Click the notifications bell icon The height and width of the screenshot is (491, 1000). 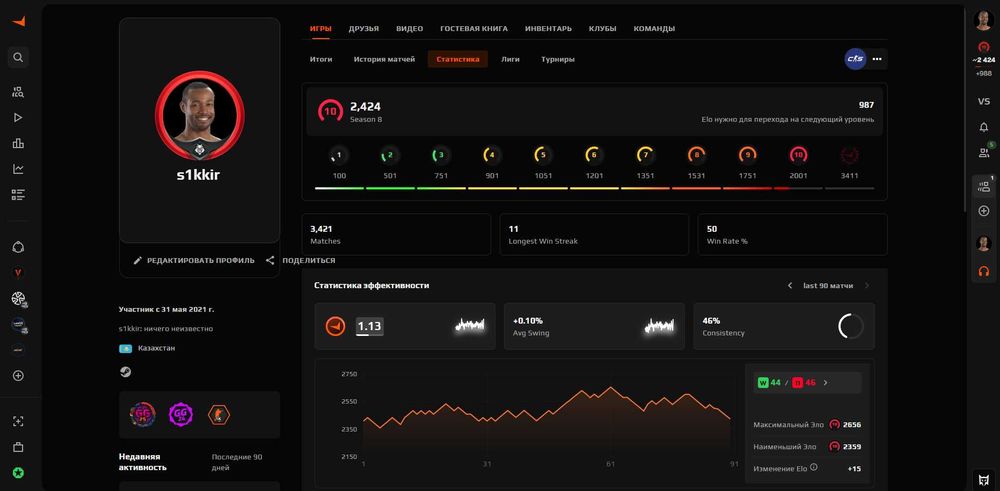tap(983, 128)
